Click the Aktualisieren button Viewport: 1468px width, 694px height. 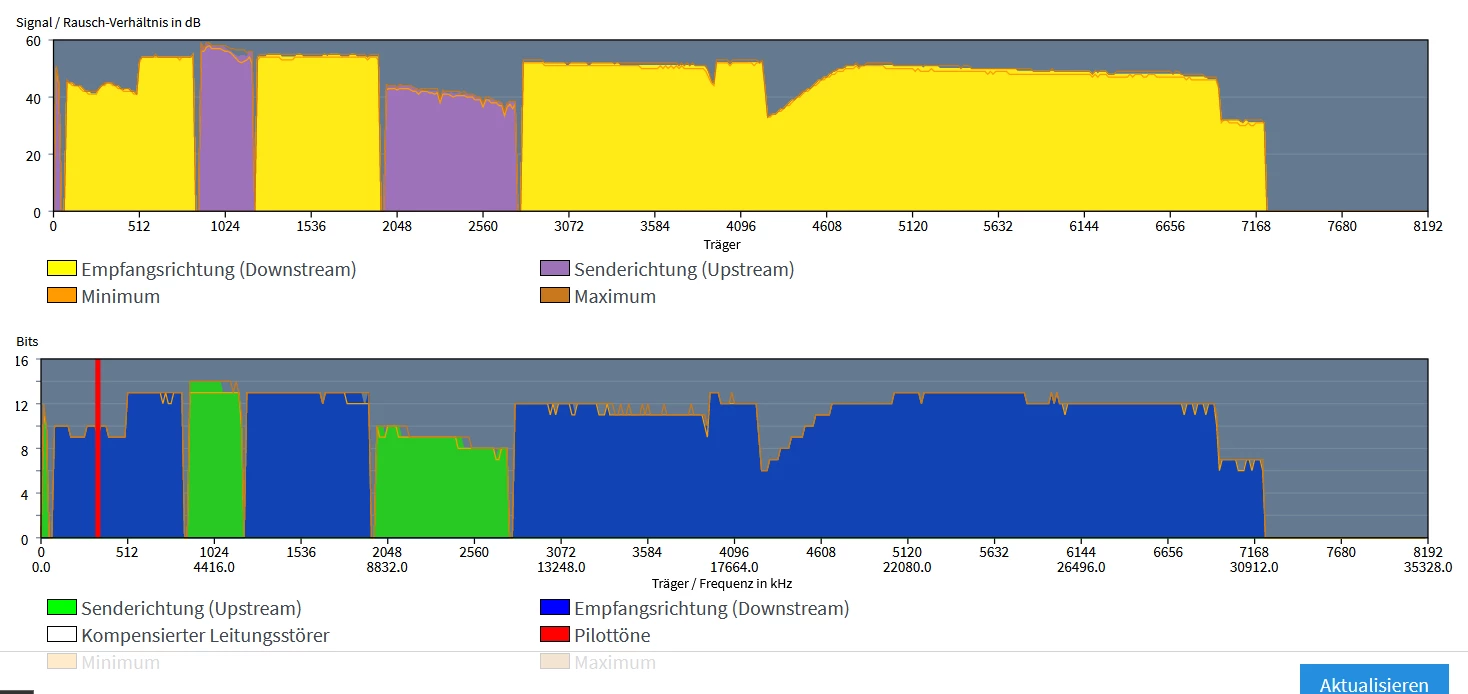click(1374, 681)
